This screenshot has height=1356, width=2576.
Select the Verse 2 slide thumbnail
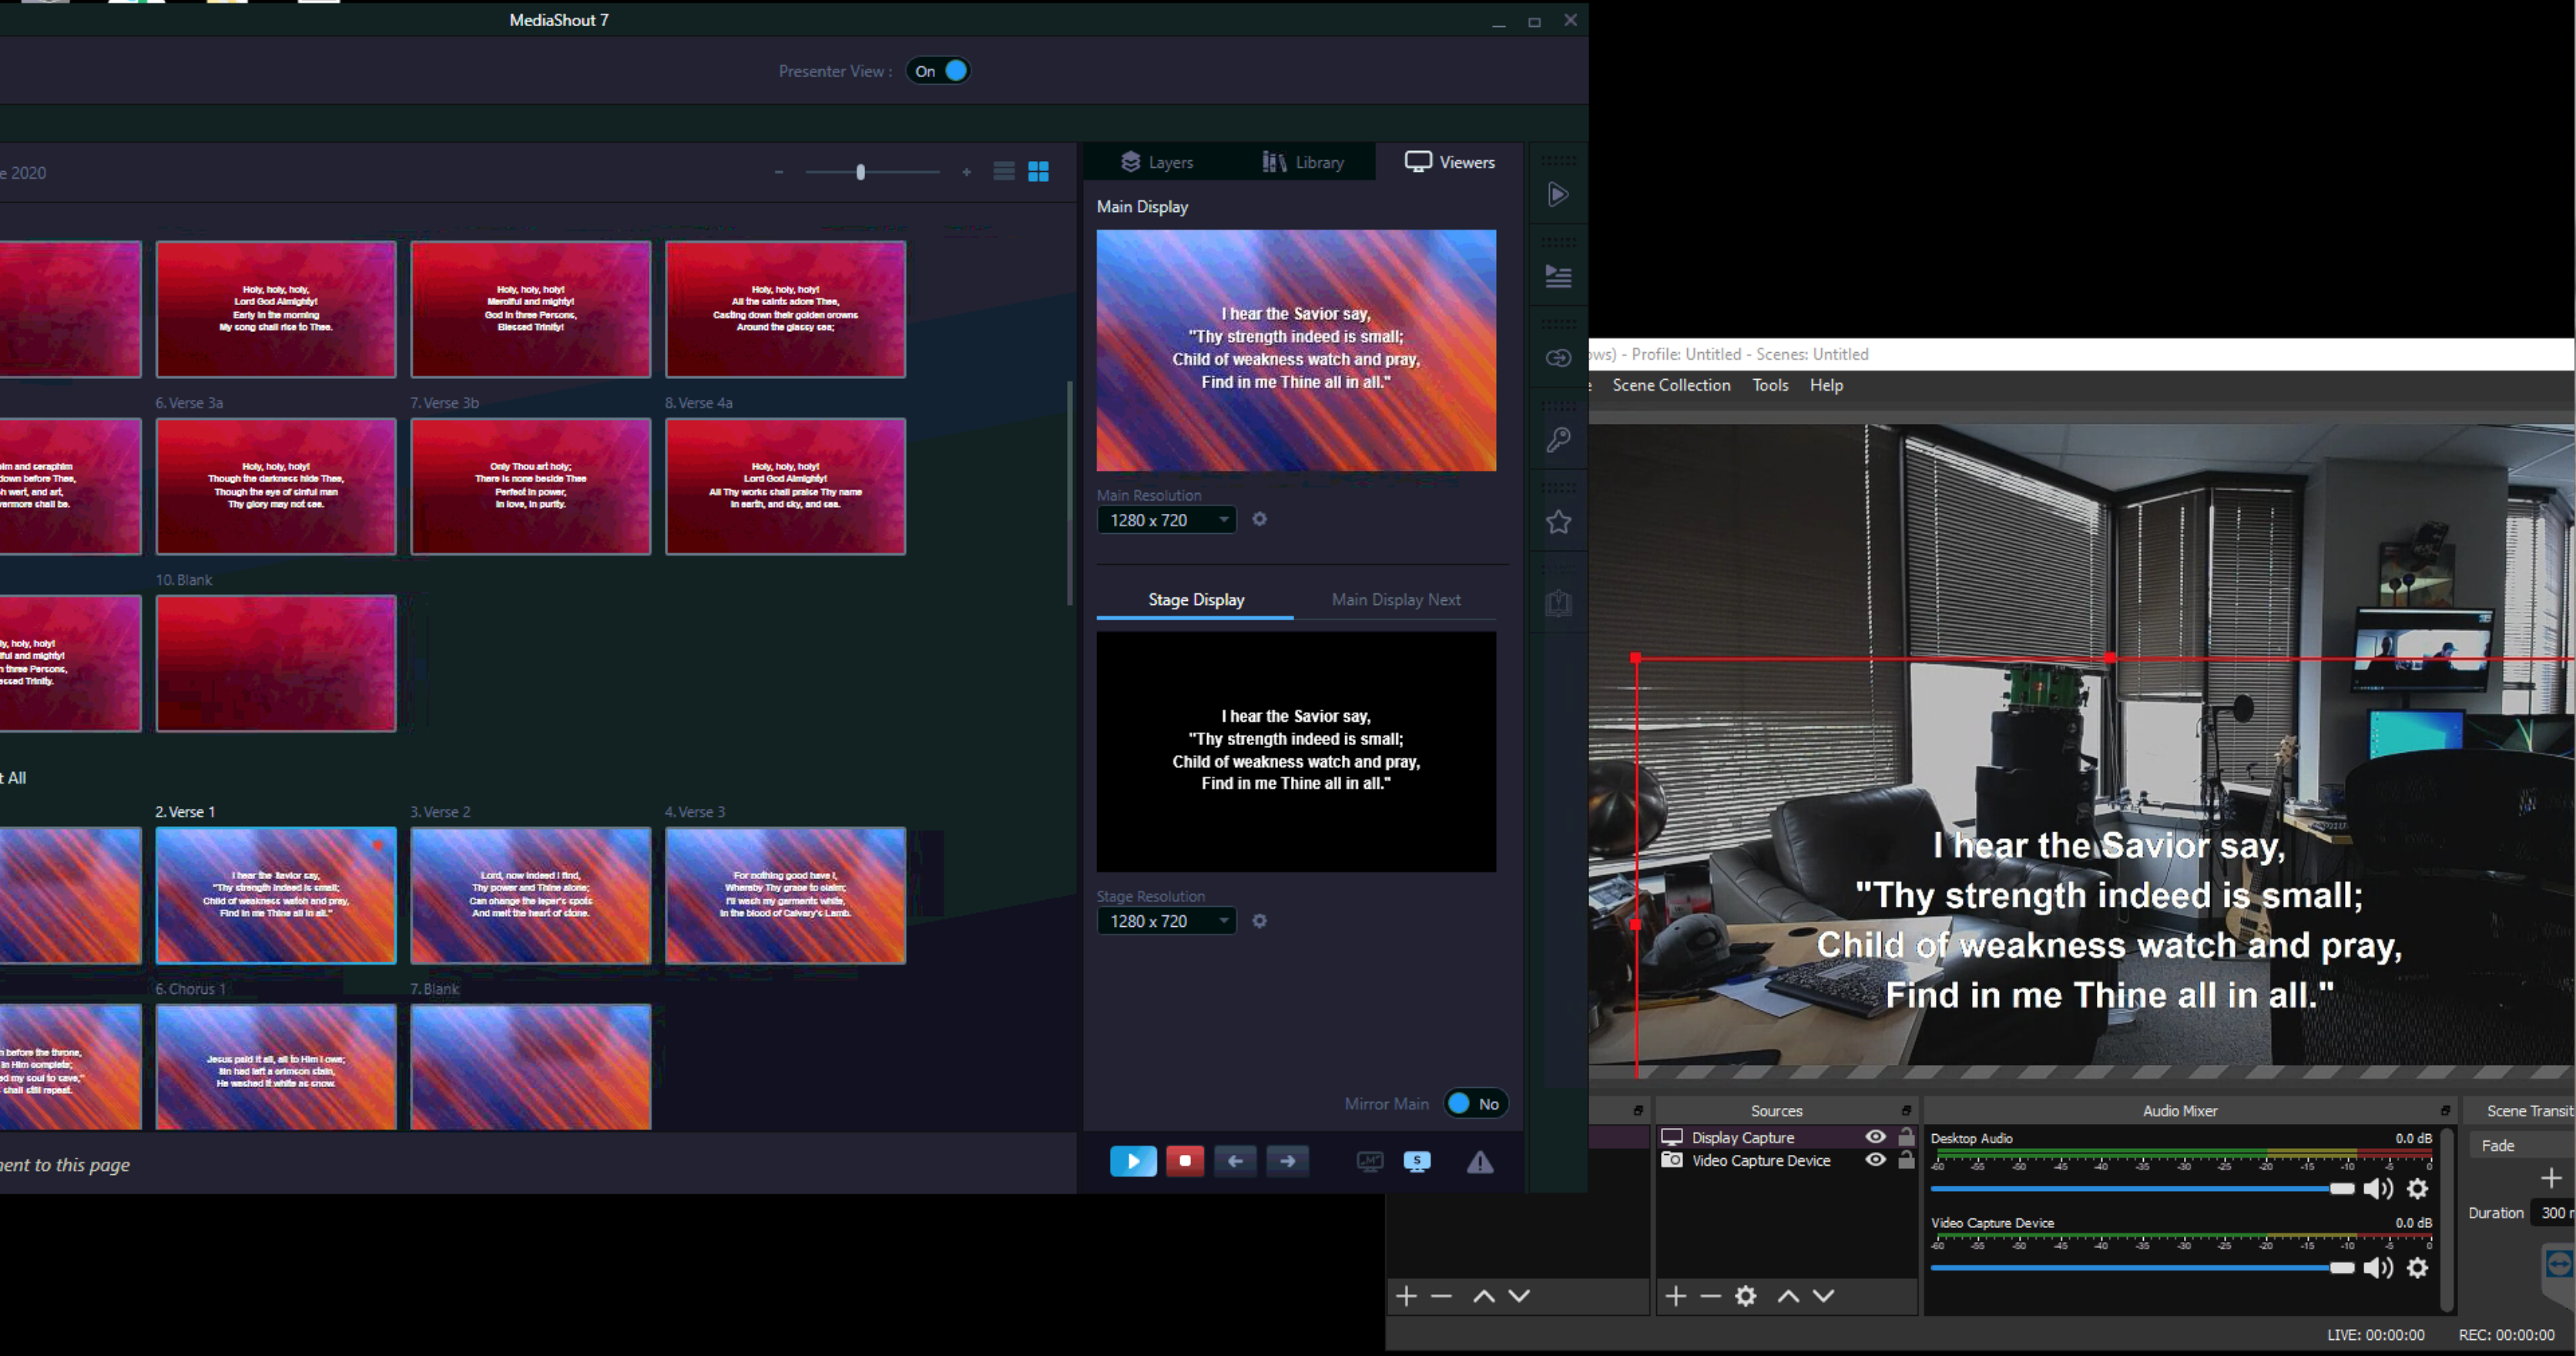531,895
